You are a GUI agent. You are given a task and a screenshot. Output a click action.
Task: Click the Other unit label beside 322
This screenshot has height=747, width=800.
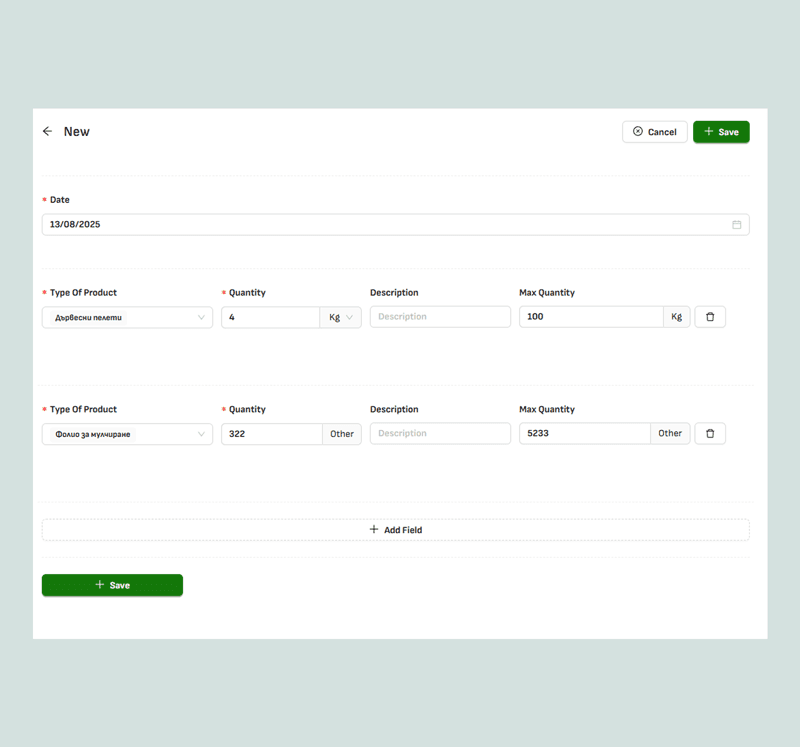click(342, 434)
